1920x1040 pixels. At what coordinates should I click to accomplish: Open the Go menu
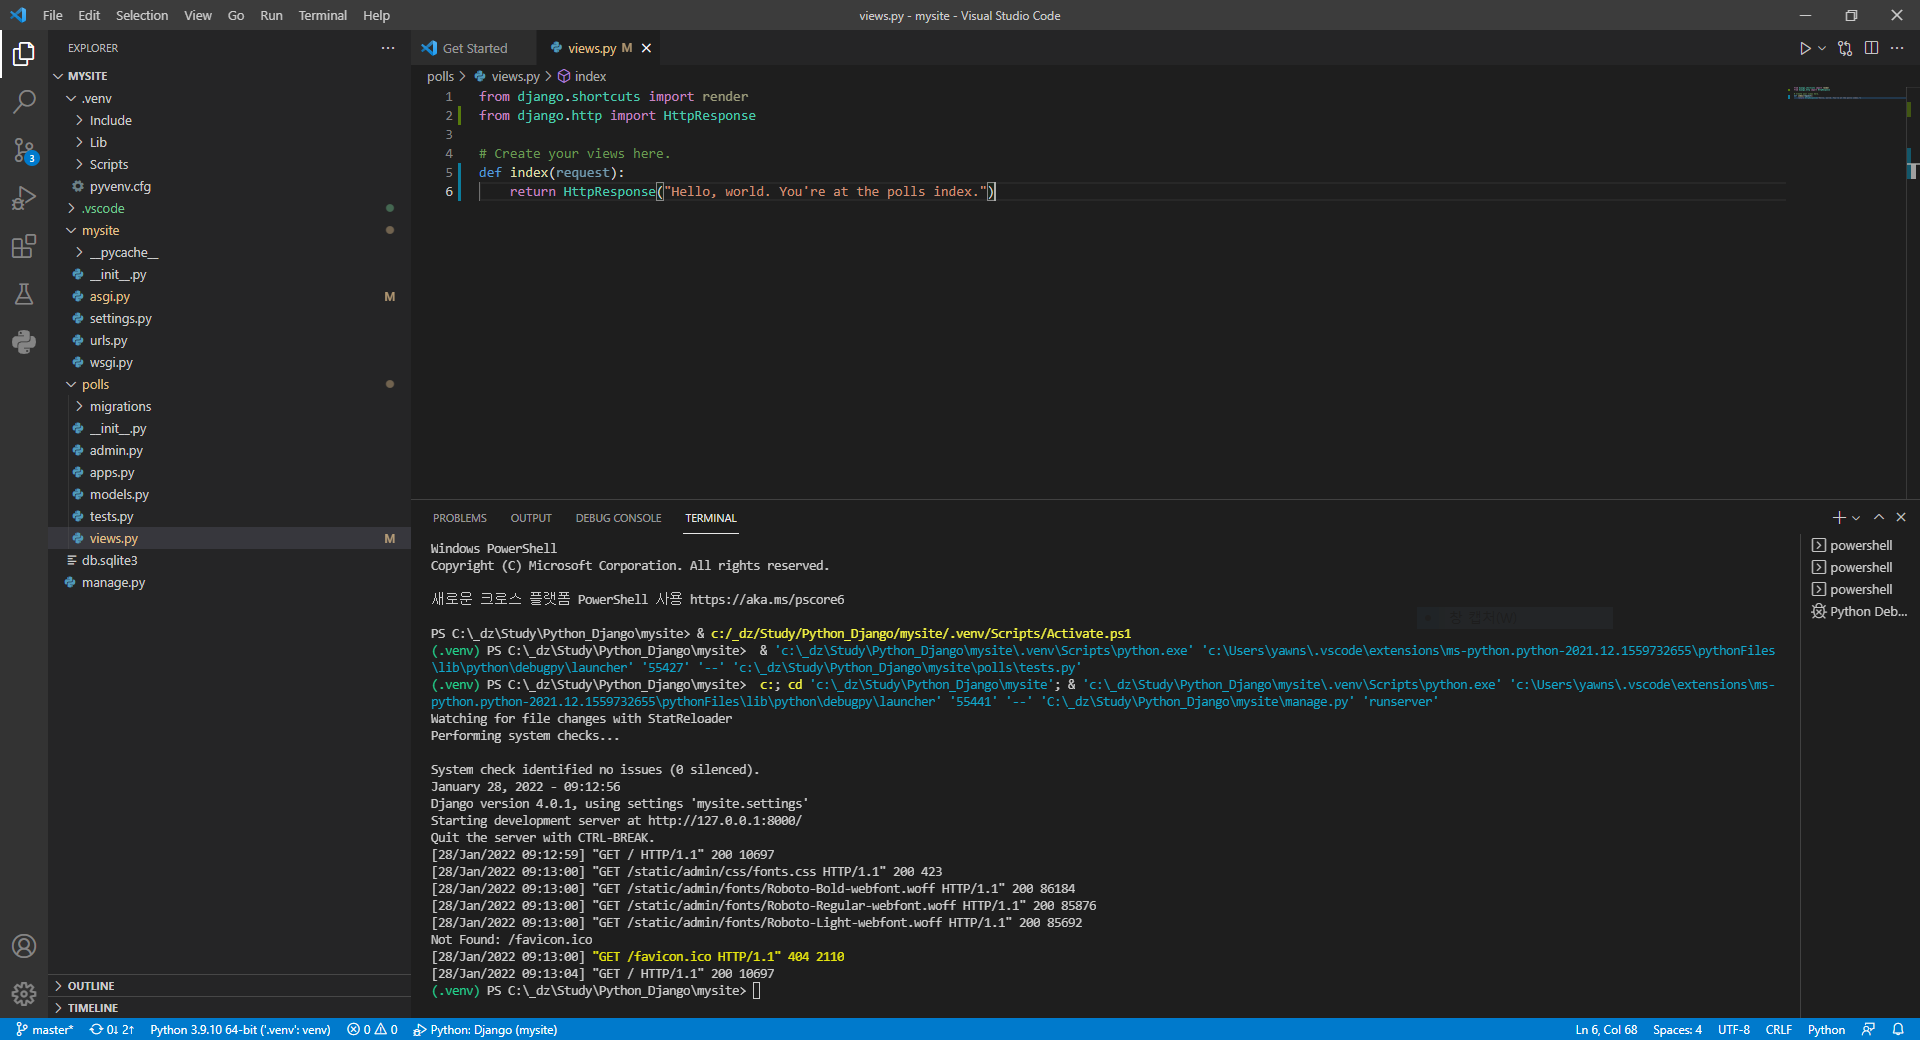pos(236,15)
